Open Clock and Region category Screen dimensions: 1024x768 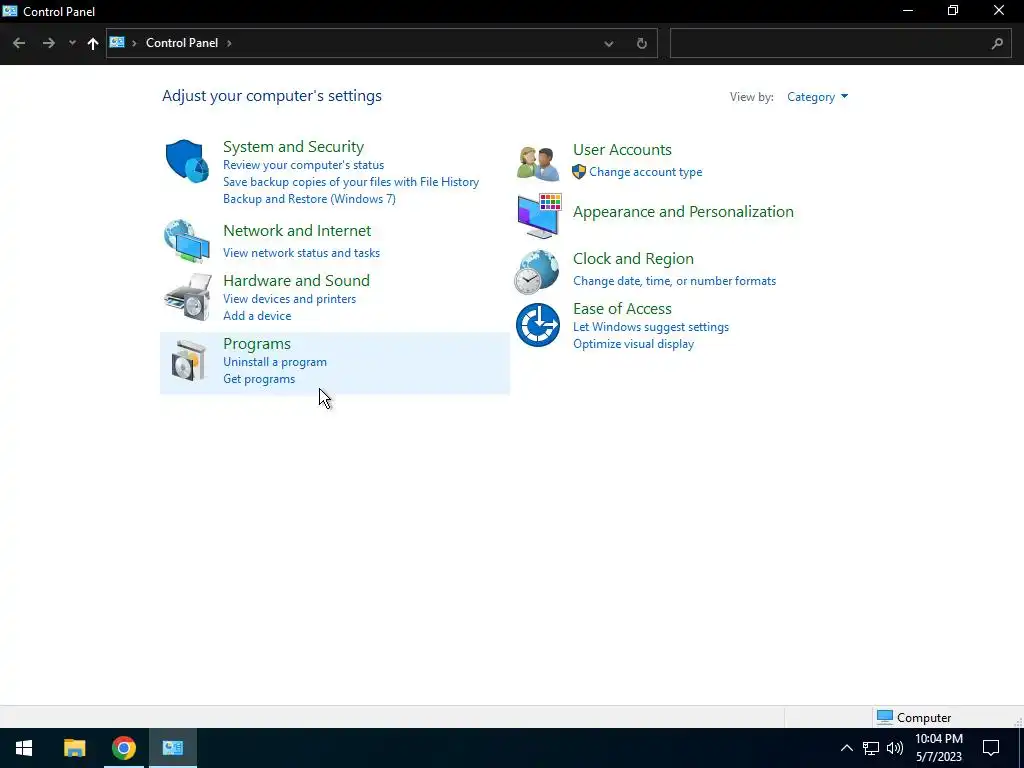[x=633, y=259]
